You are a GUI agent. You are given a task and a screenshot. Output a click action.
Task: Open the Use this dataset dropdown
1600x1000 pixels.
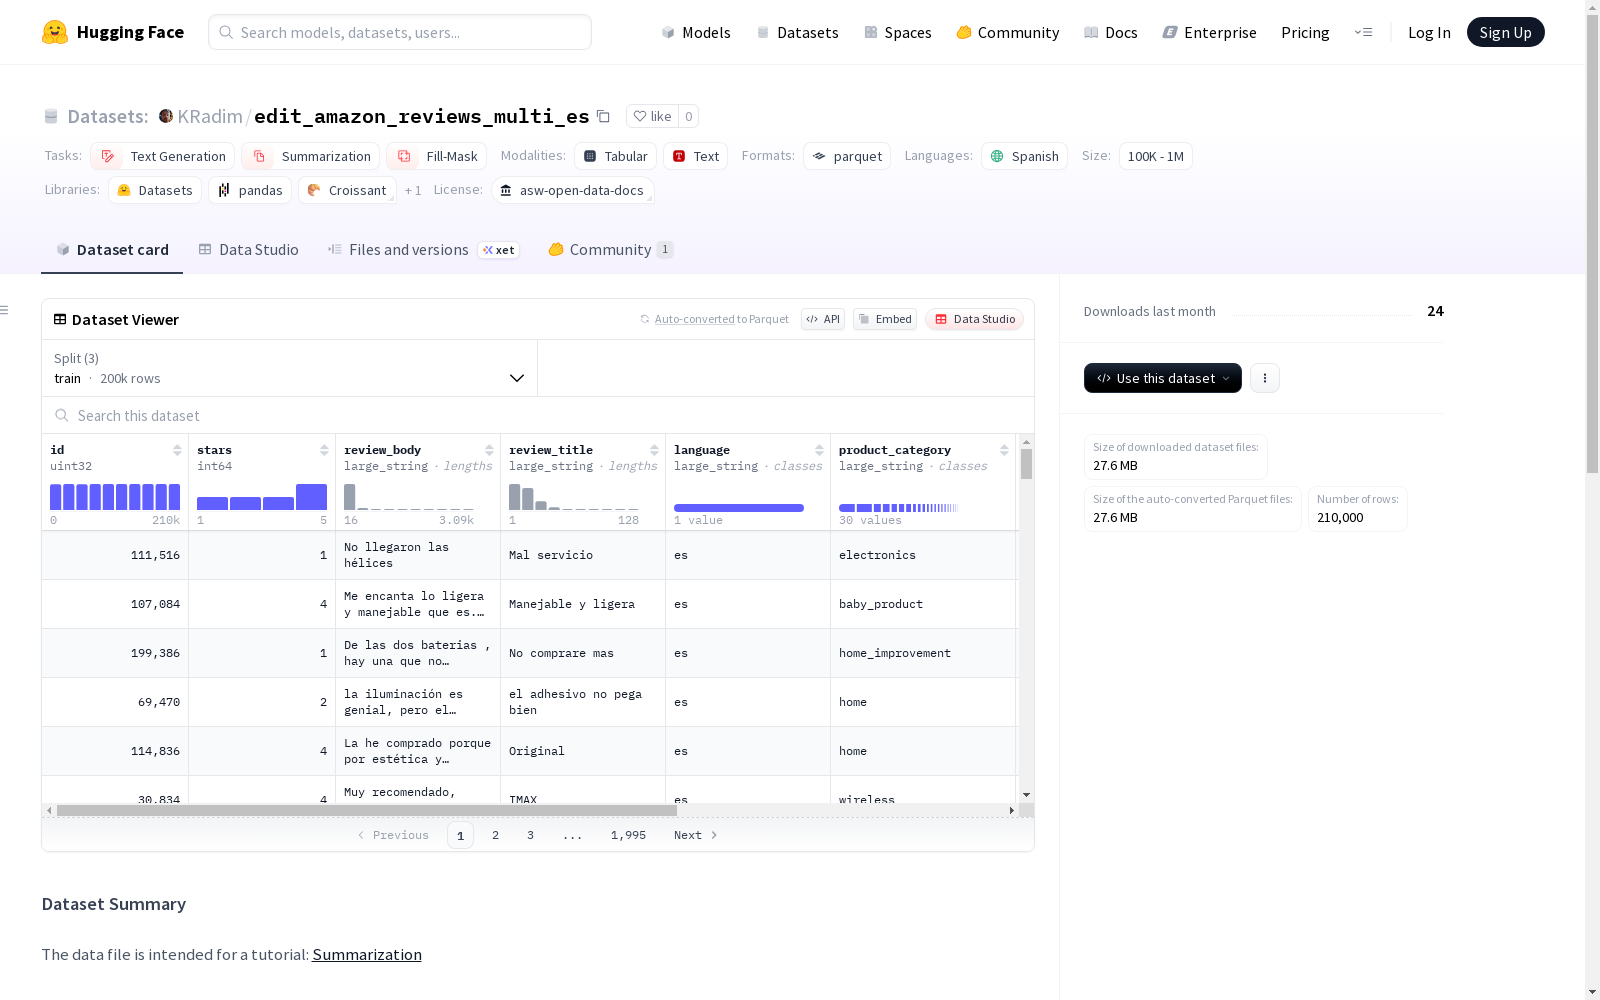point(1163,378)
